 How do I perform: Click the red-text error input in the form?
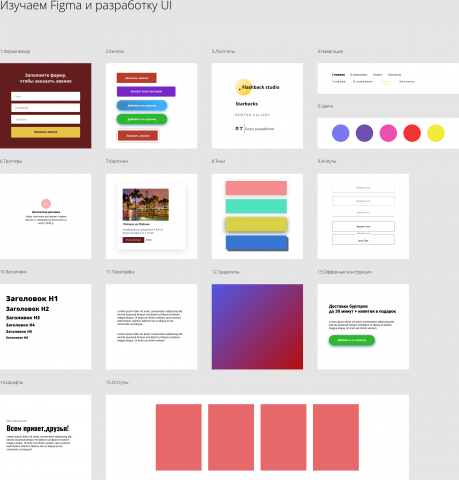[x=46, y=108]
